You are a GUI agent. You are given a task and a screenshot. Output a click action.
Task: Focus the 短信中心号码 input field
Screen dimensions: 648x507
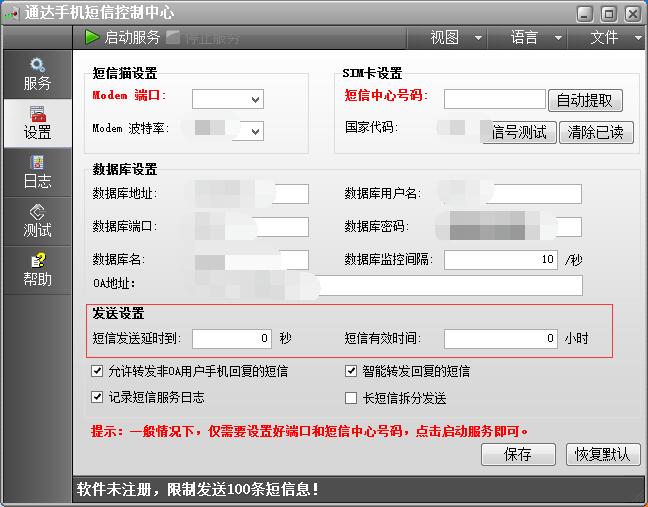[495, 99]
